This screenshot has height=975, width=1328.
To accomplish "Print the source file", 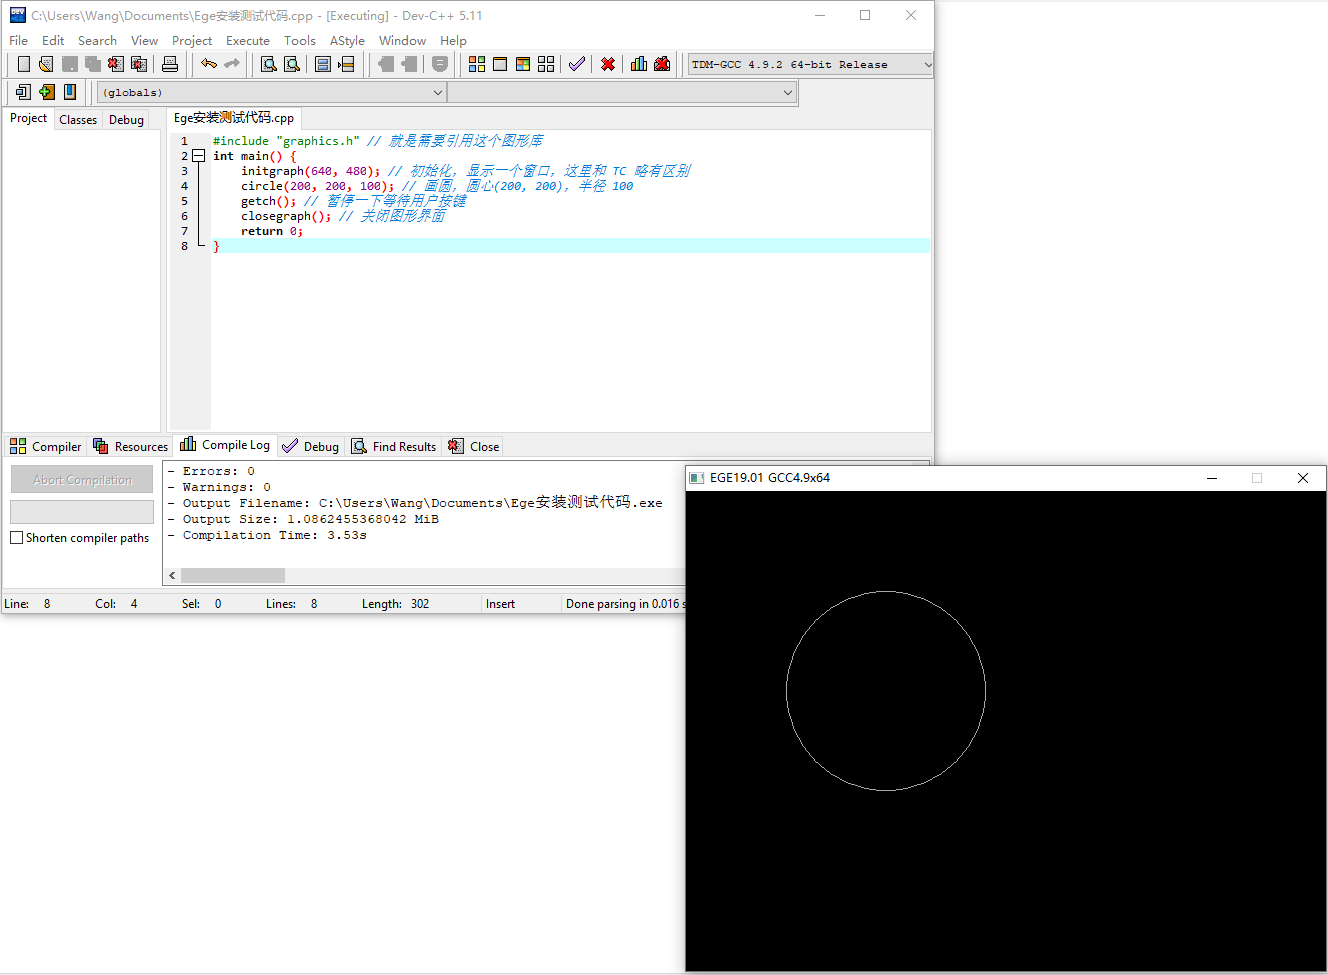I will (169, 63).
